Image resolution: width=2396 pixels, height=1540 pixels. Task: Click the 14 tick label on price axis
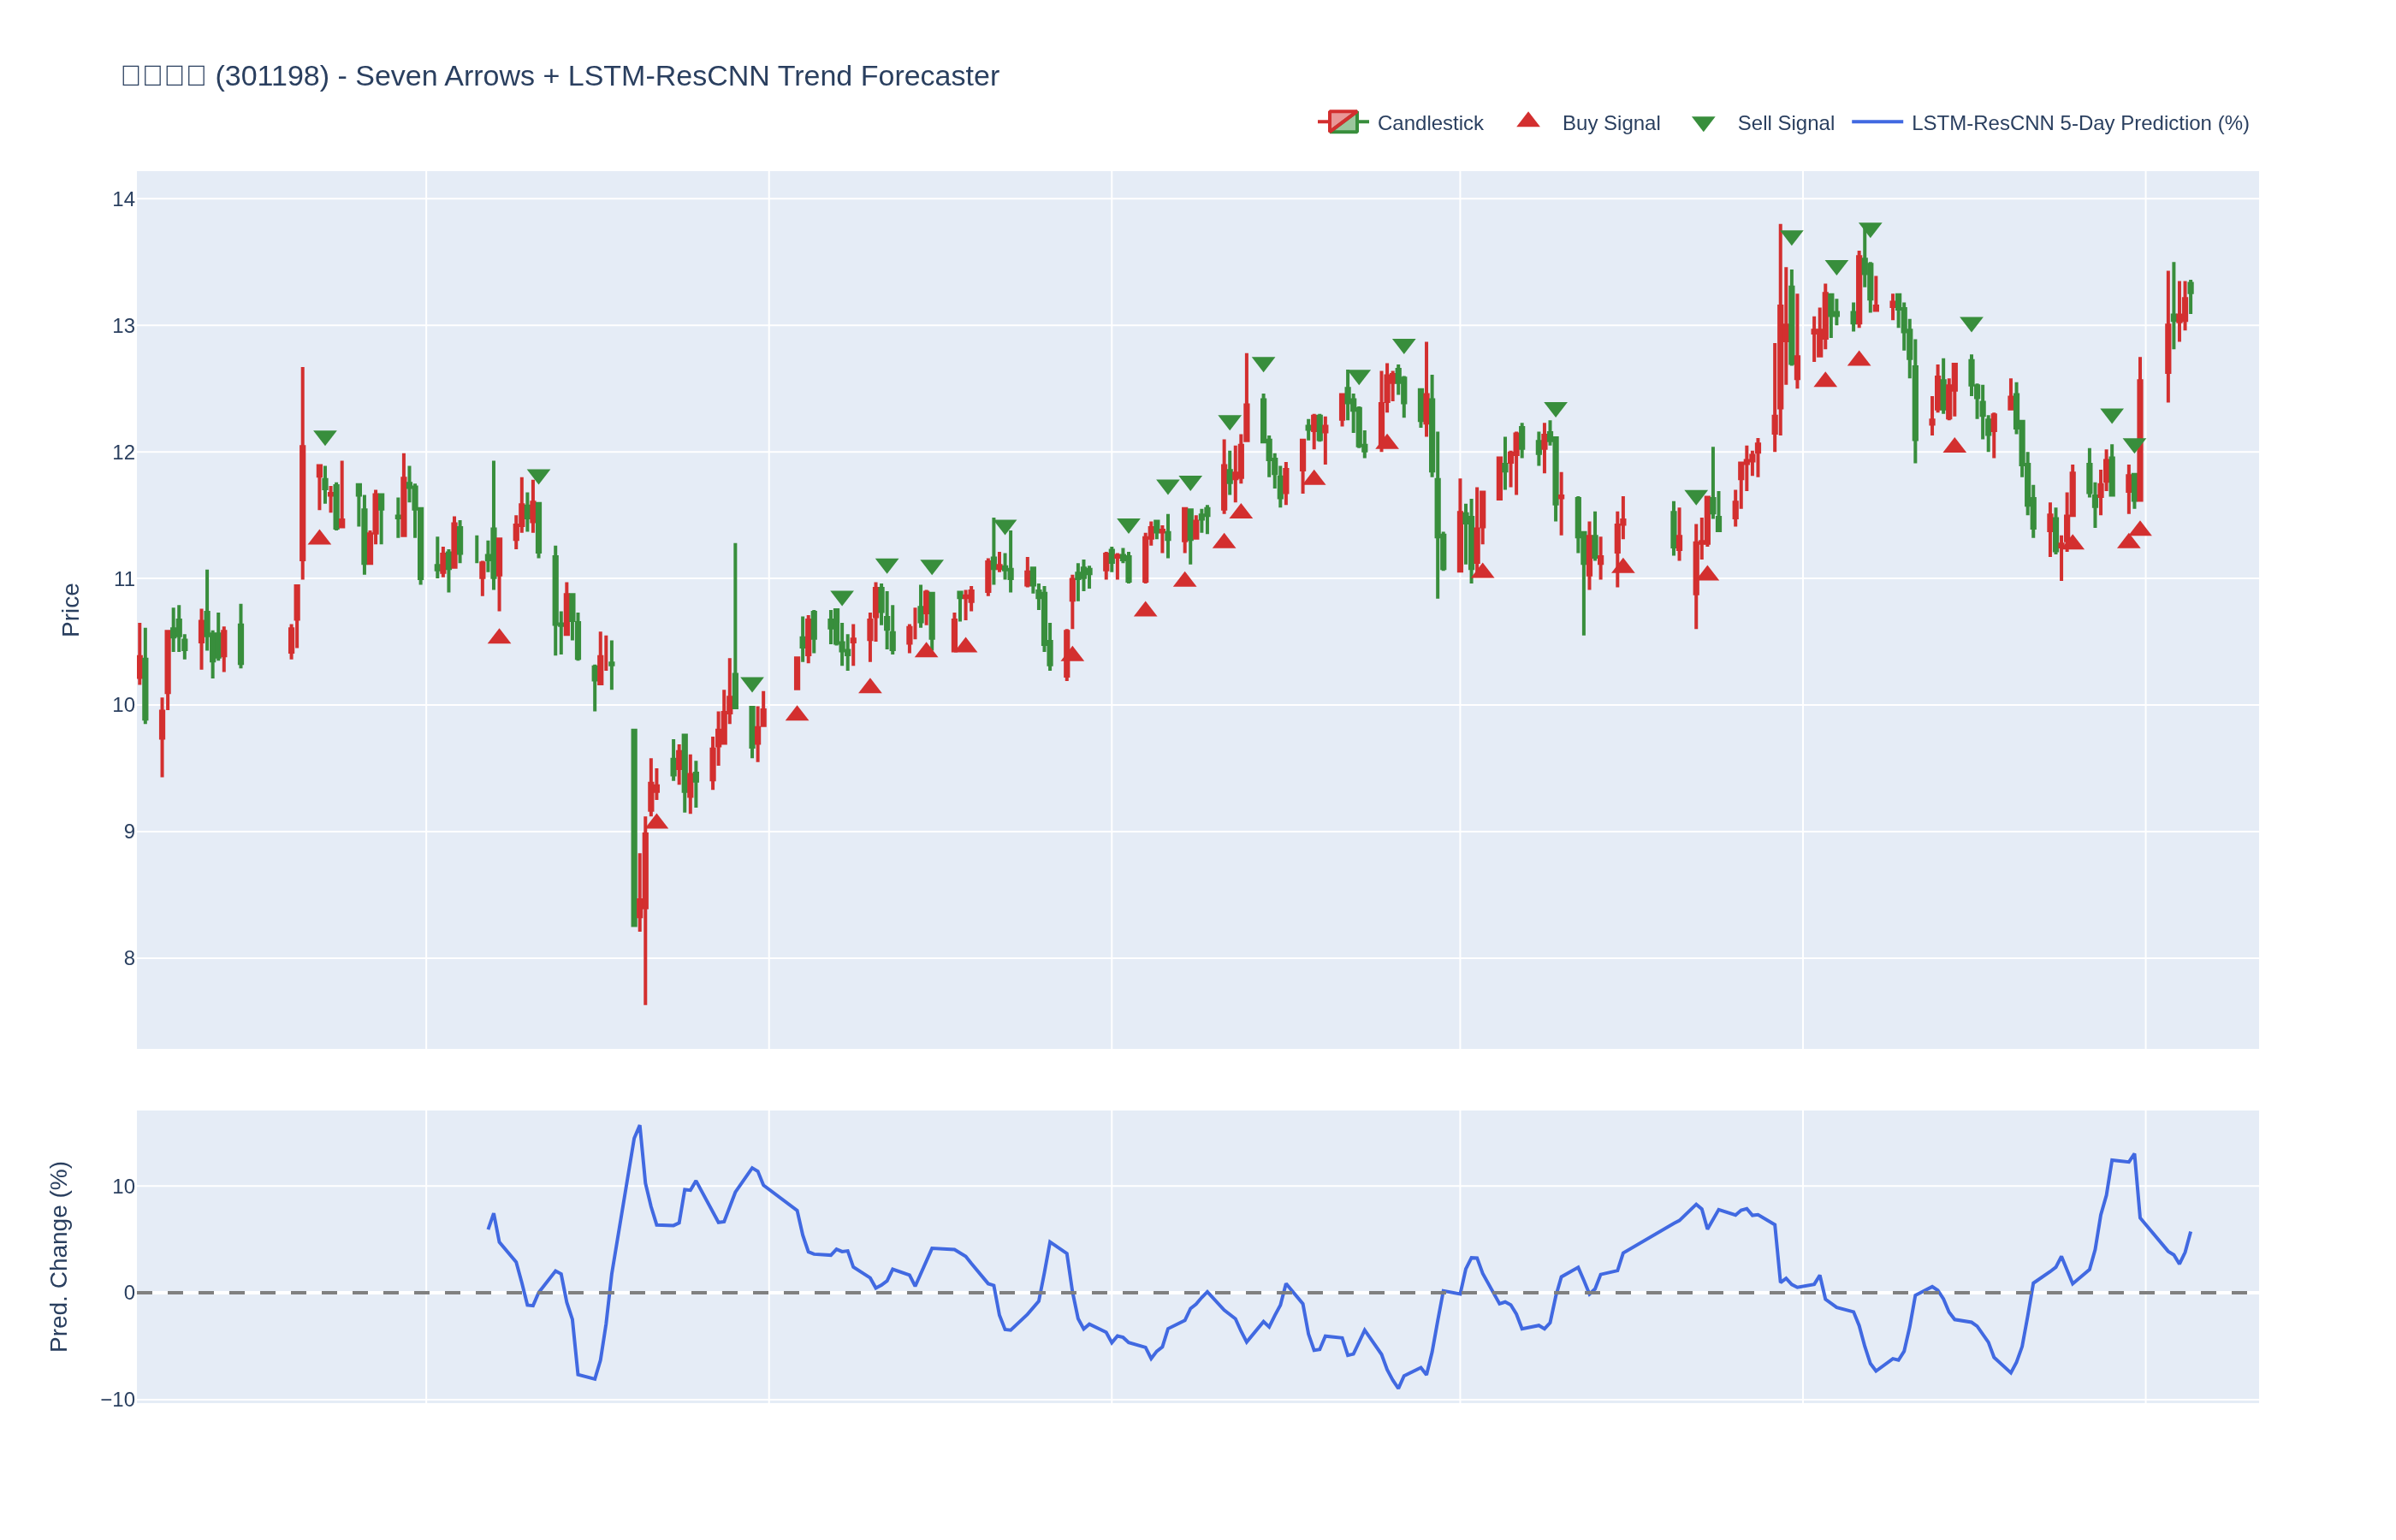(123, 199)
